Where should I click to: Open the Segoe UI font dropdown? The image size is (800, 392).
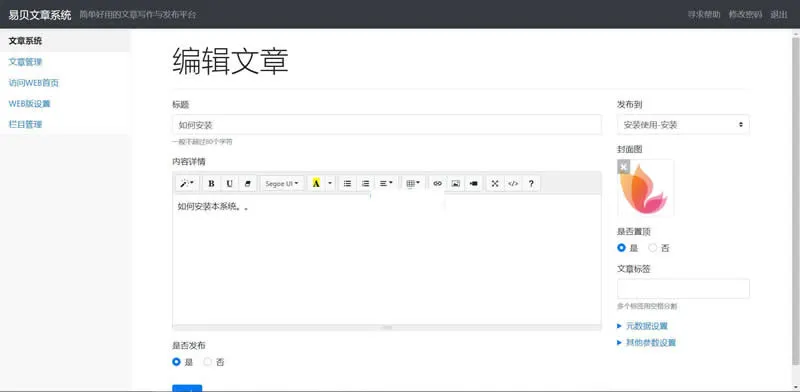tap(282, 183)
